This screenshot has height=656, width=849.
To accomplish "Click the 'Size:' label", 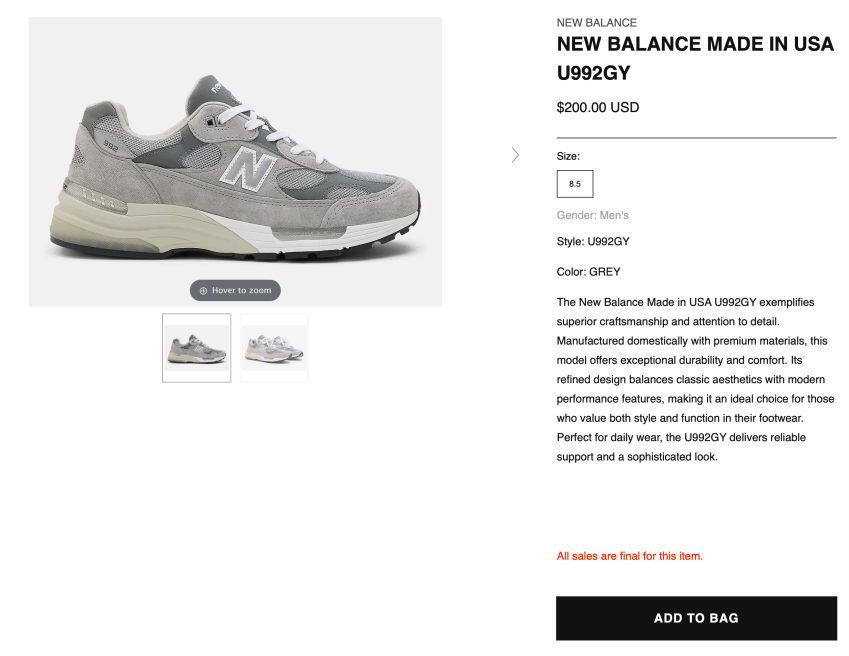I will click(568, 156).
